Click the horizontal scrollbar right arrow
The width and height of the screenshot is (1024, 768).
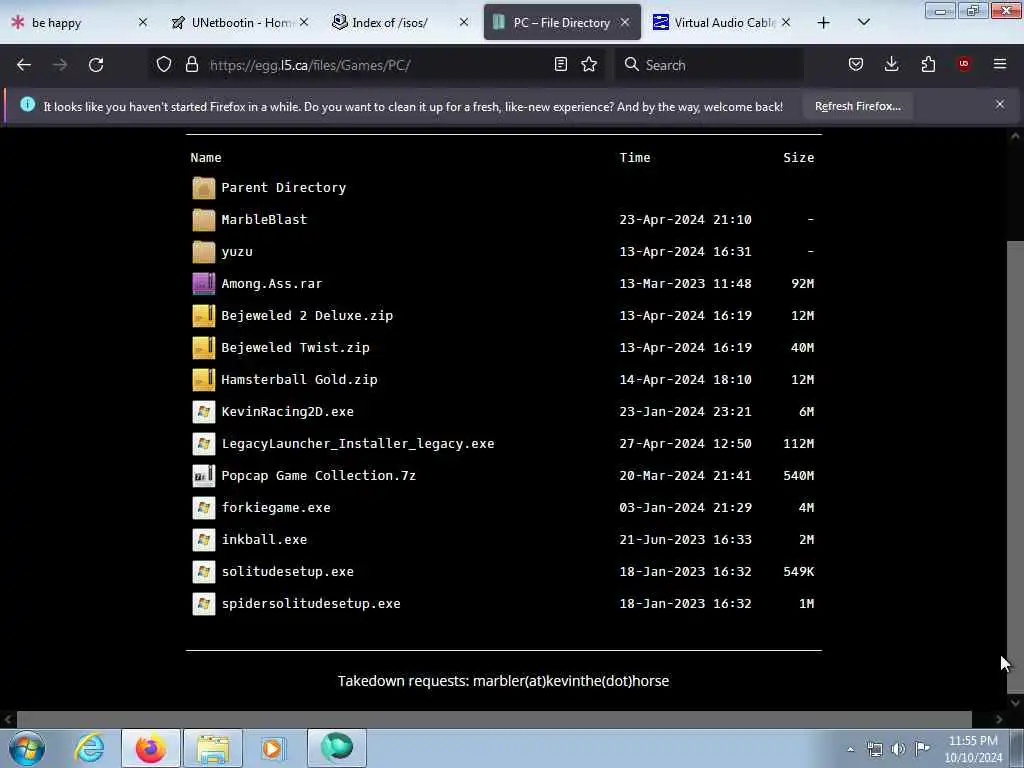click(999, 719)
